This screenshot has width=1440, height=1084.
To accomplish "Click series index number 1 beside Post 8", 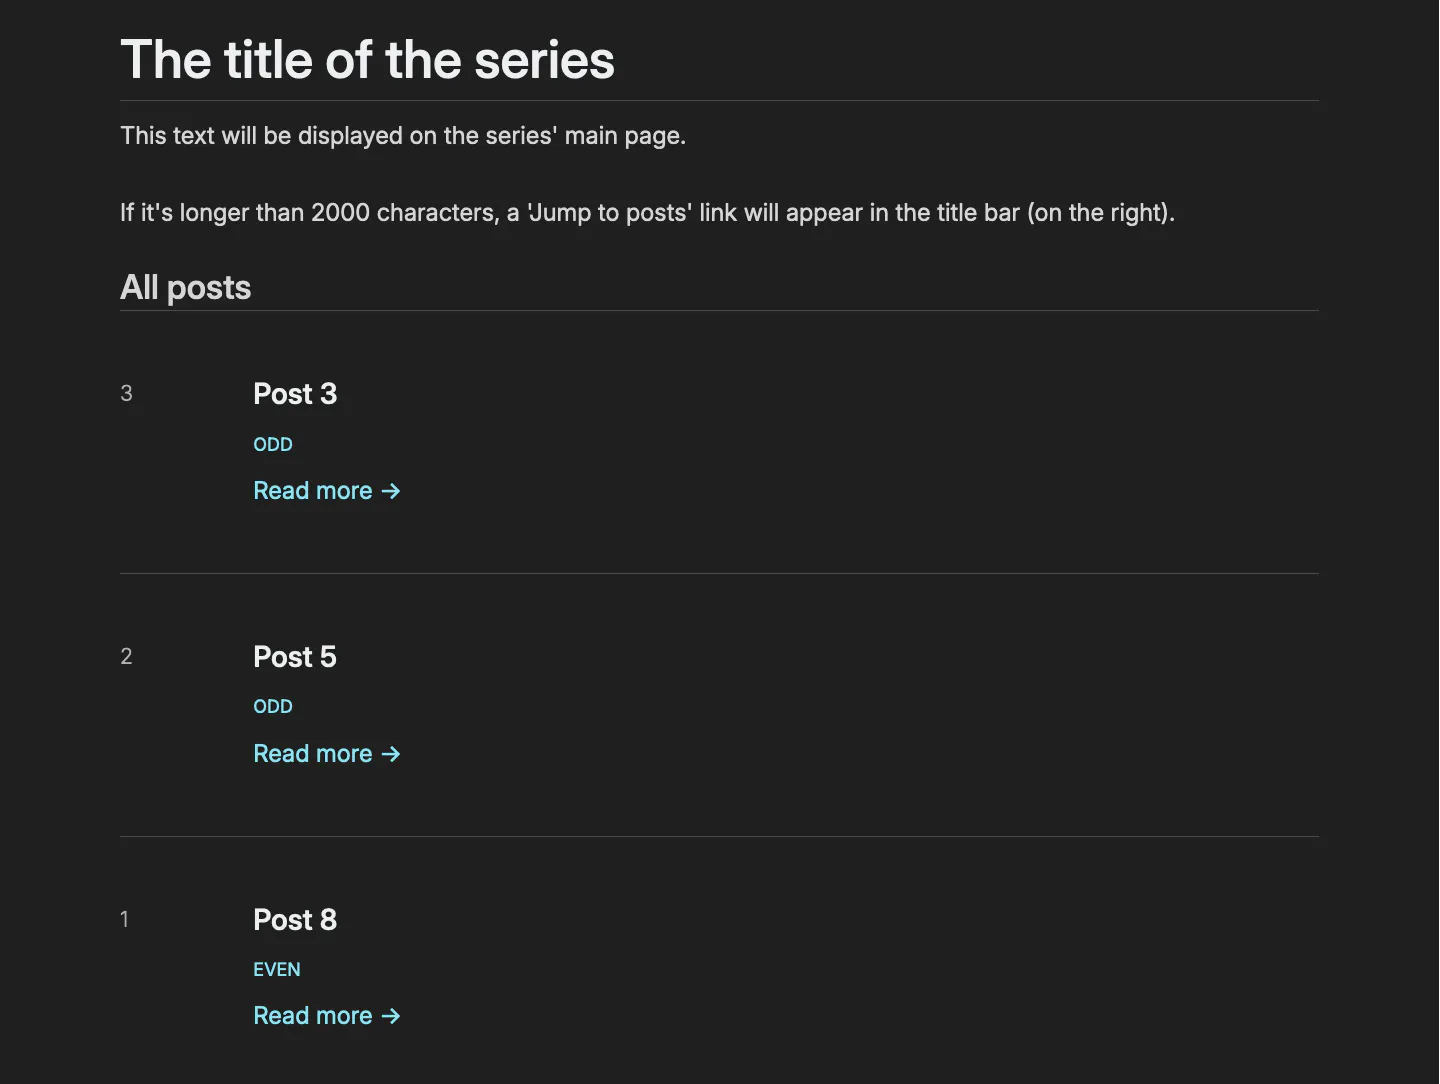I will [x=125, y=920].
